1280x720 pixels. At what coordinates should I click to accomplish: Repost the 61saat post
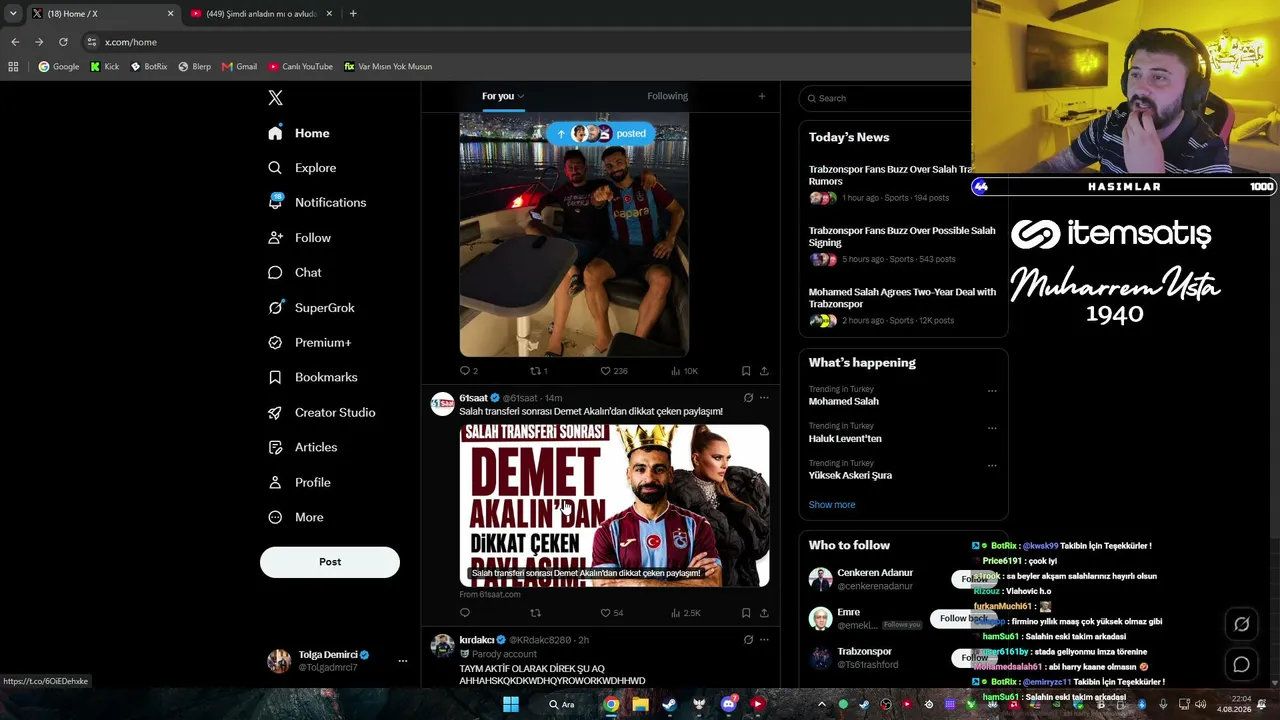tap(535, 613)
